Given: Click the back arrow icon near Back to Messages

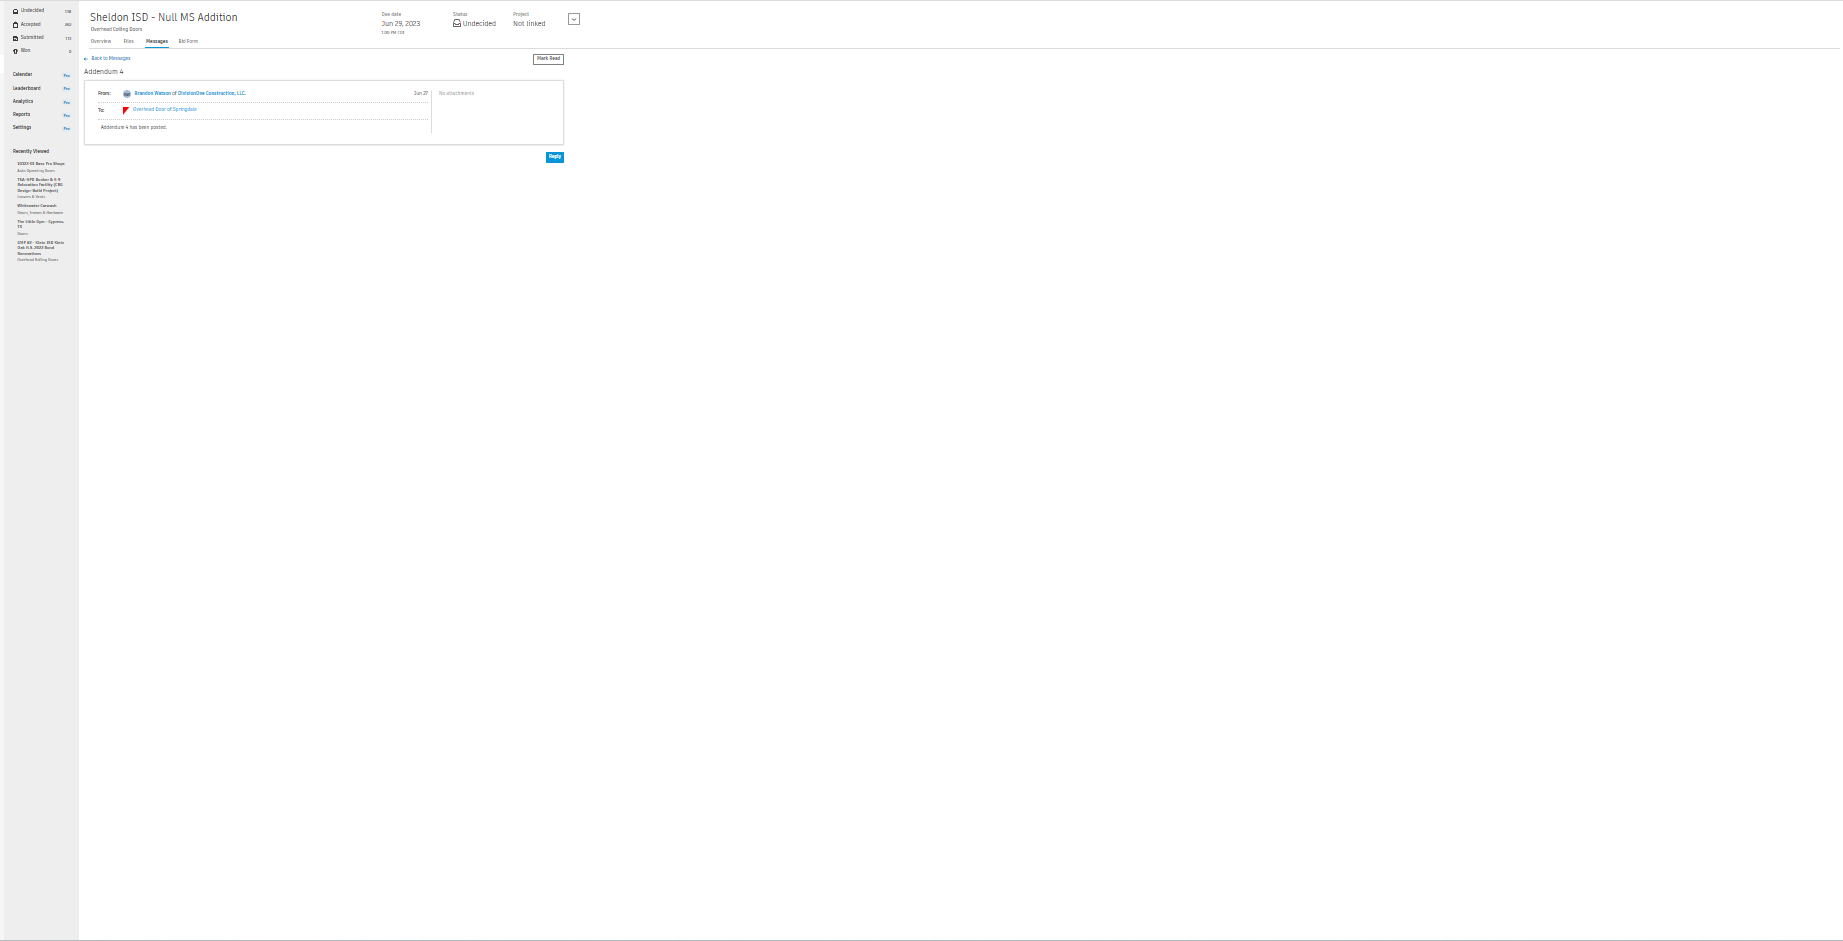Looking at the screenshot, I should pos(87,58).
